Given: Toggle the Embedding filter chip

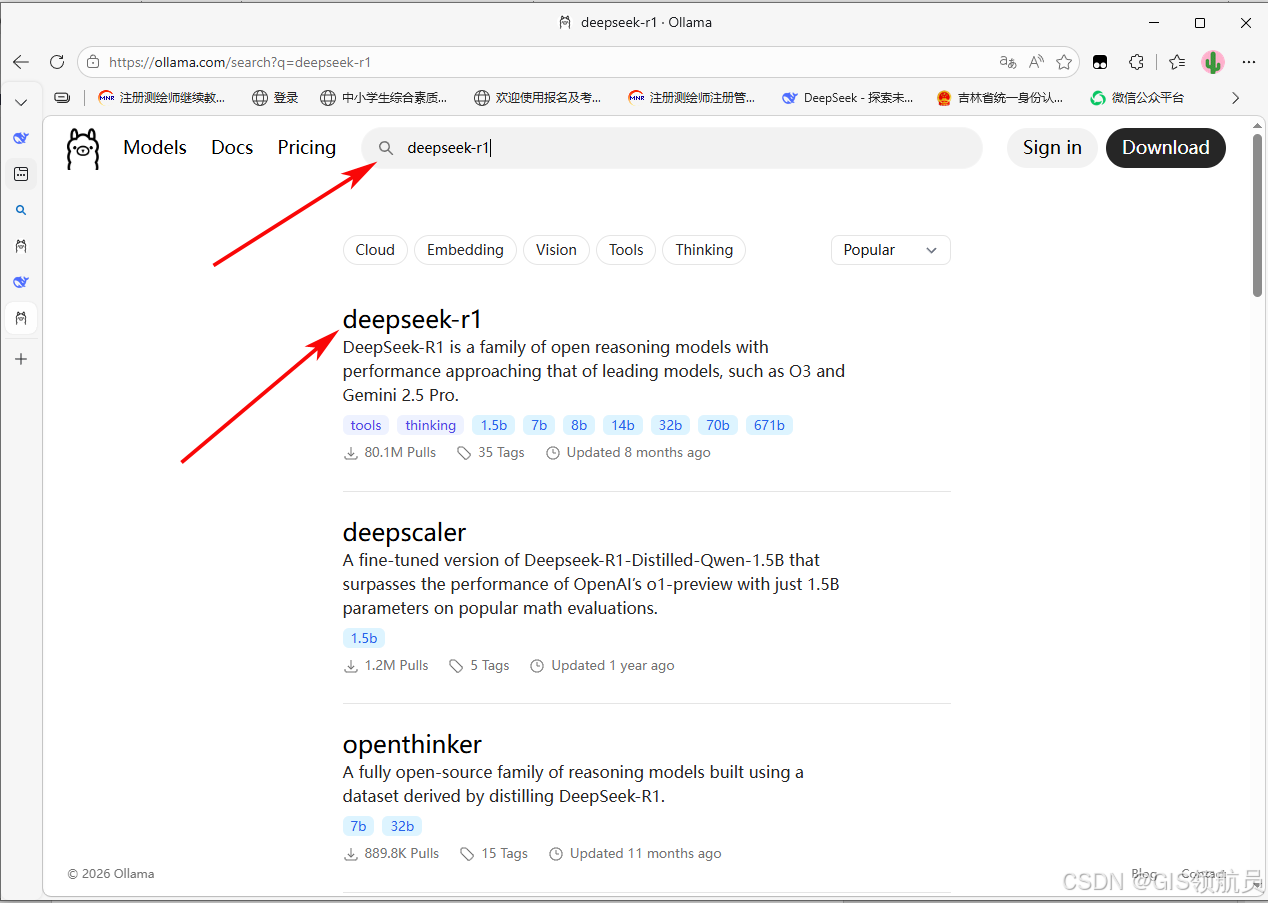Looking at the screenshot, I should 465,250.
